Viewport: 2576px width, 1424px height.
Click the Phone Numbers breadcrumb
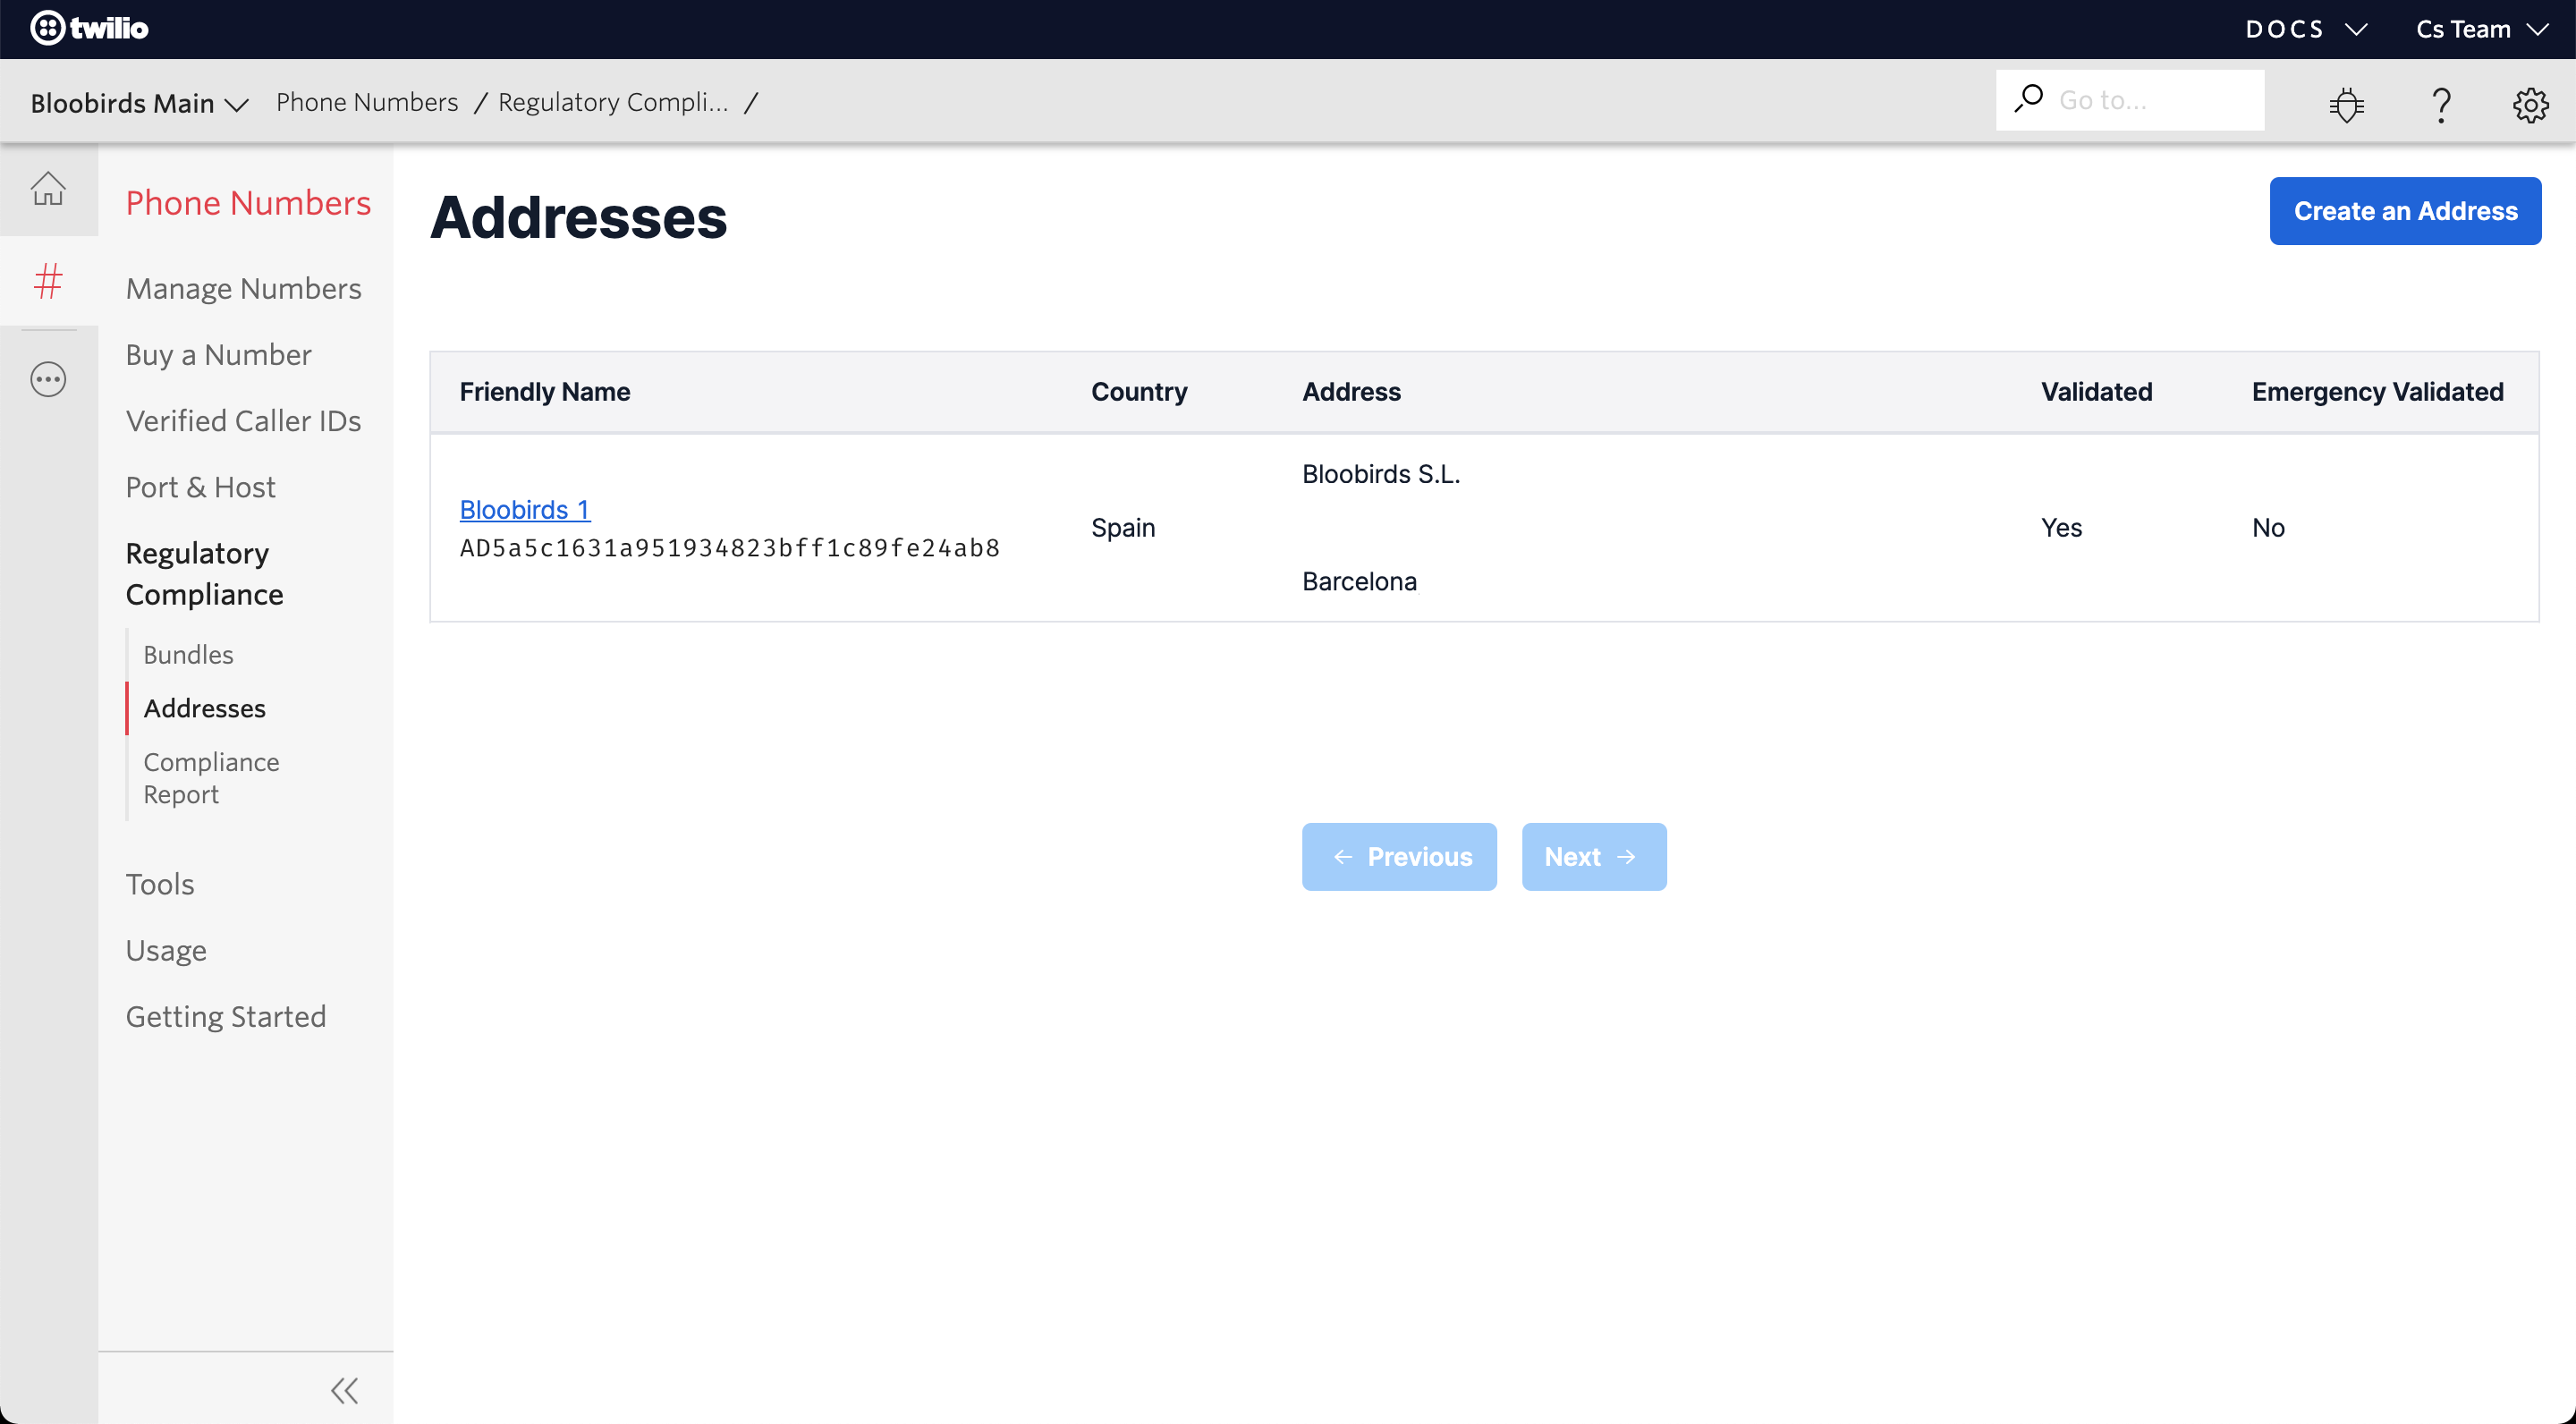[x=367, y=102]
